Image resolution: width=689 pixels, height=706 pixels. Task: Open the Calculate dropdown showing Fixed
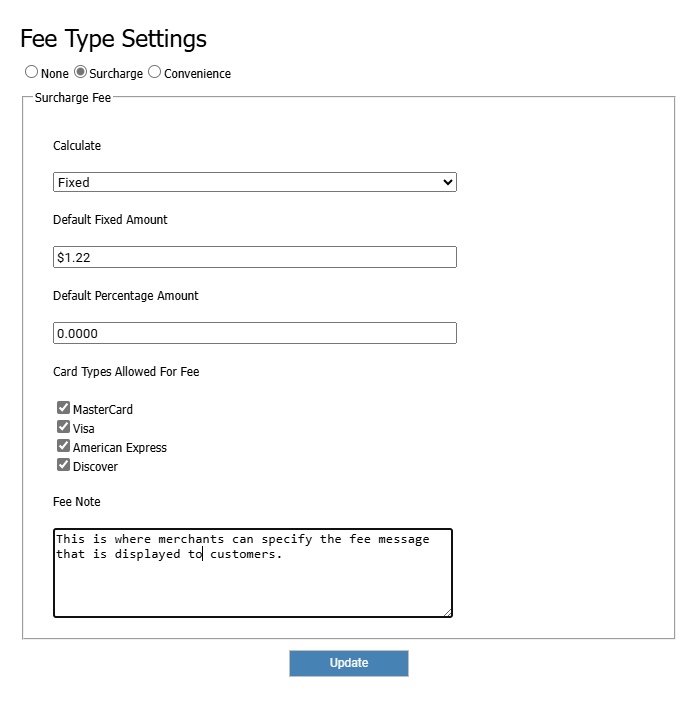point(254,182)
